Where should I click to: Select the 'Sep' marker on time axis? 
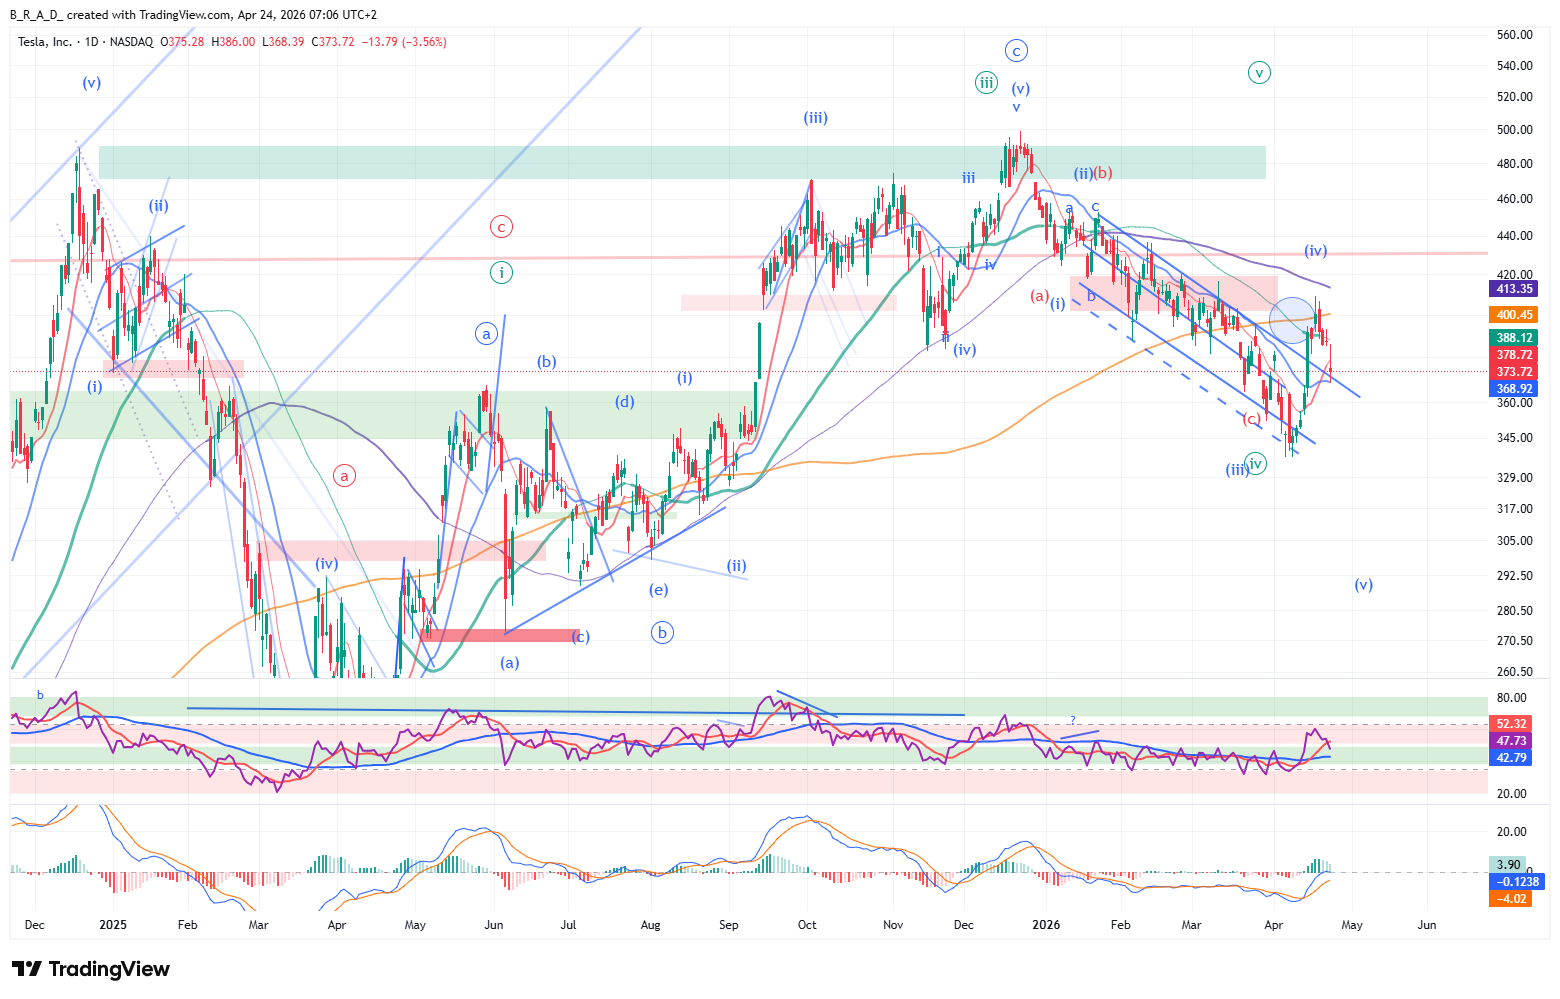coord(729,925)
